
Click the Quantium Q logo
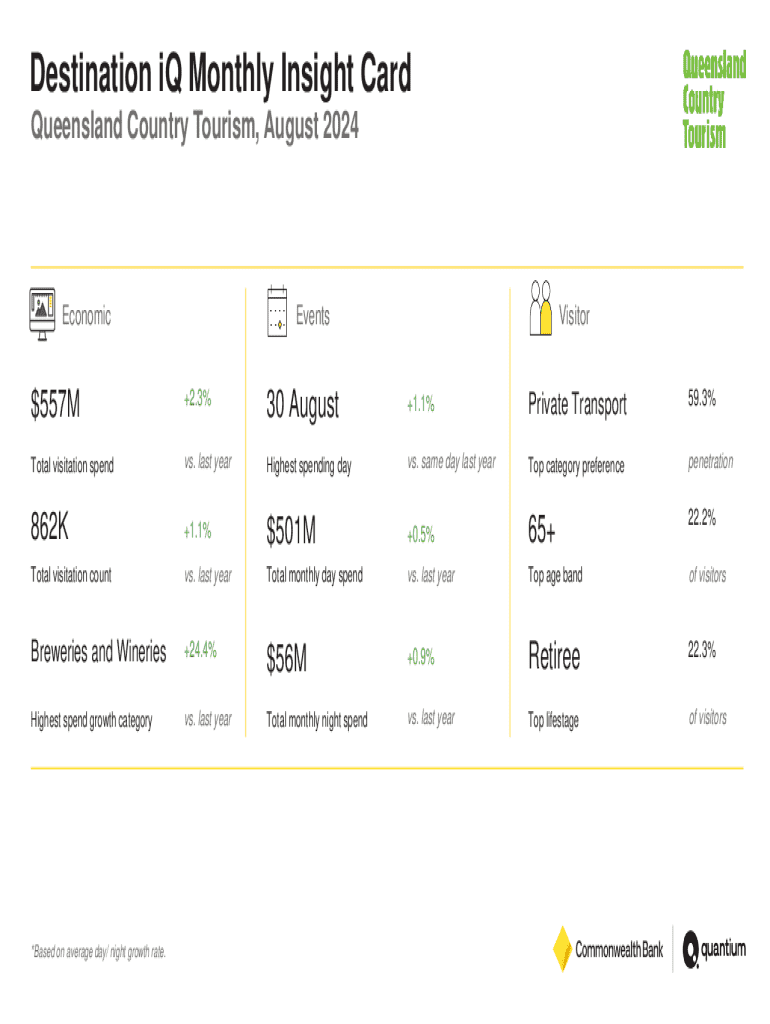pyautogui.click(x=692, y=950)
